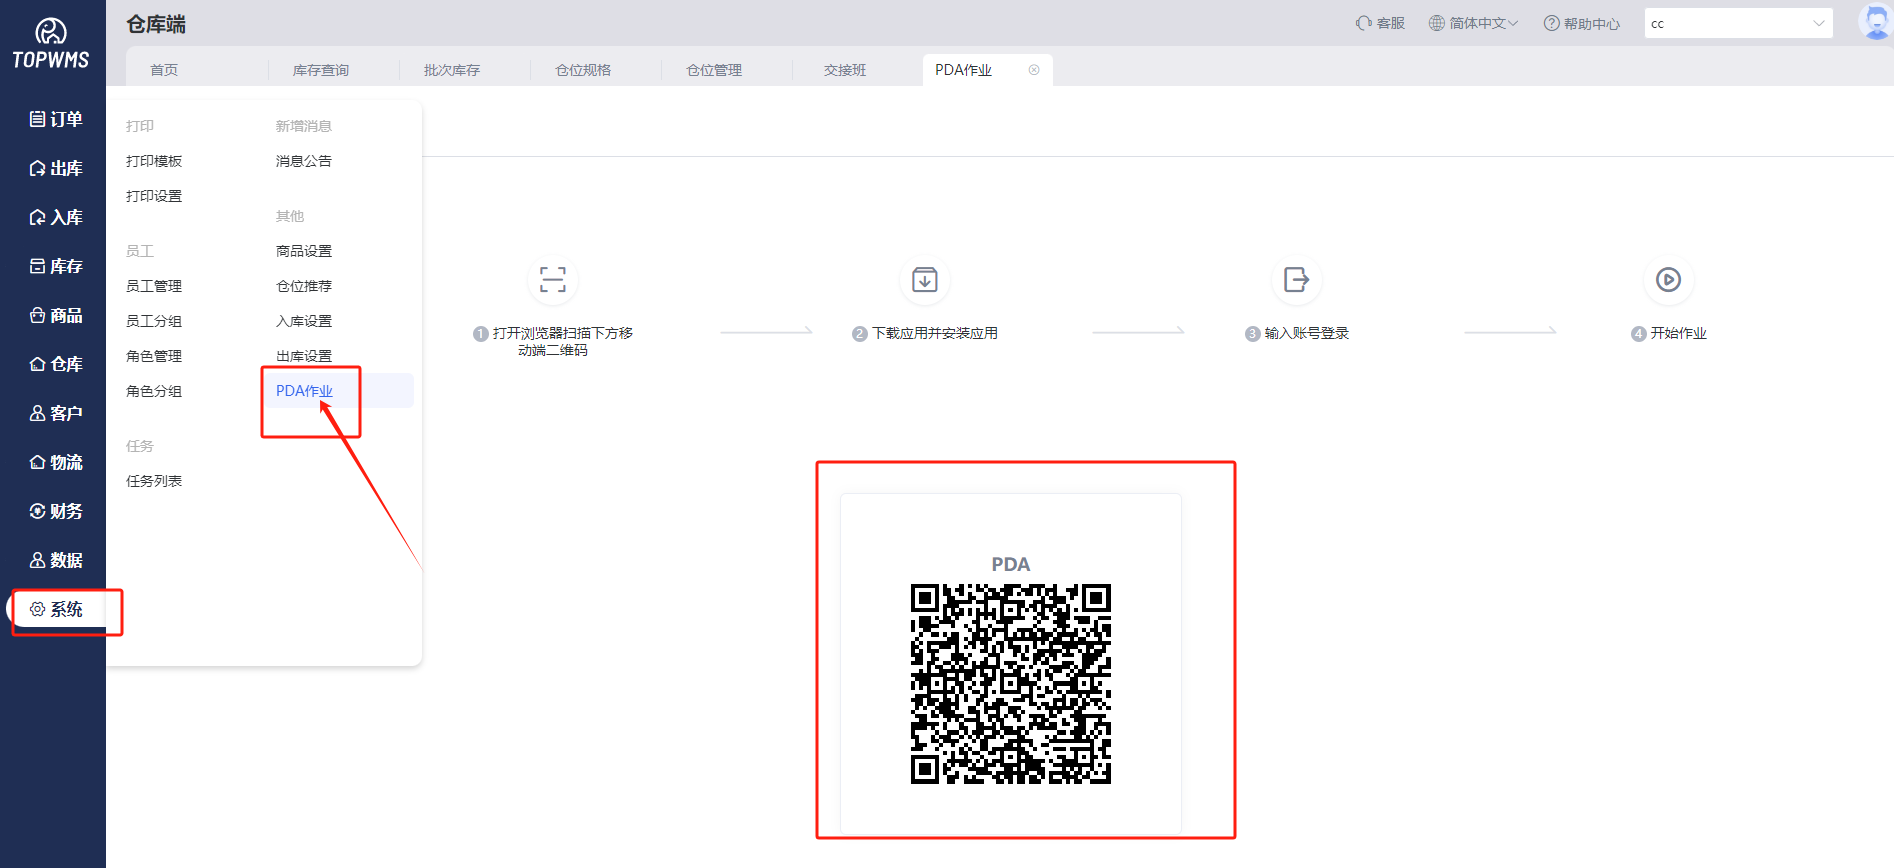
Task: Open 打印设置 menu item
Action: [154, 196]
